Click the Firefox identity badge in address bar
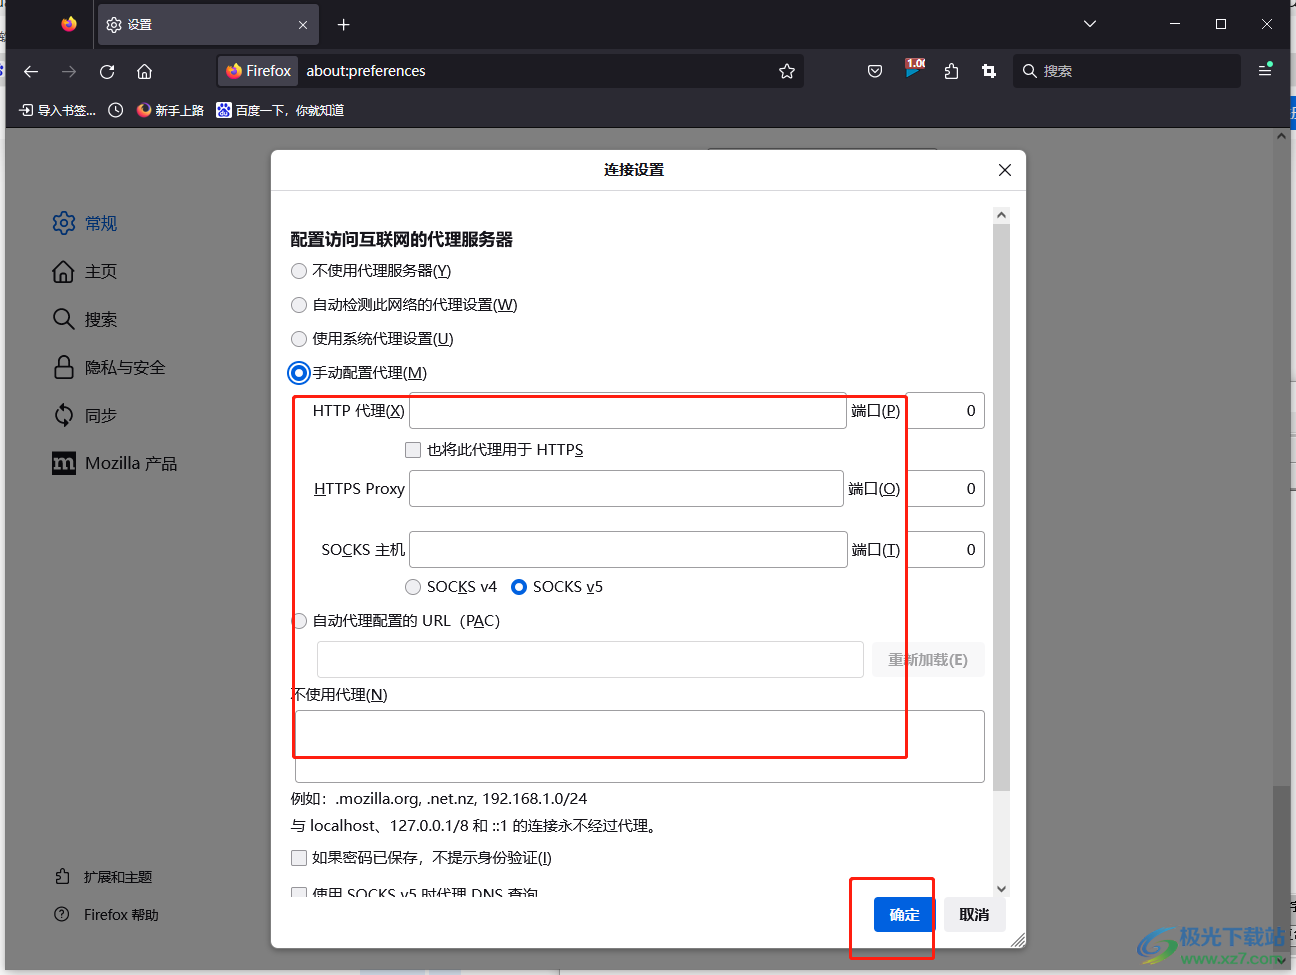1296x975 pixels. click(258, 71)
